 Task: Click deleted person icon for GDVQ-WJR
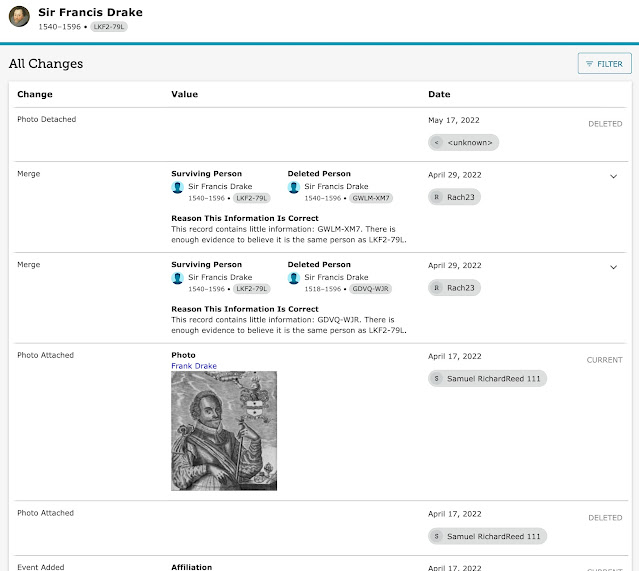coord(294,278)
